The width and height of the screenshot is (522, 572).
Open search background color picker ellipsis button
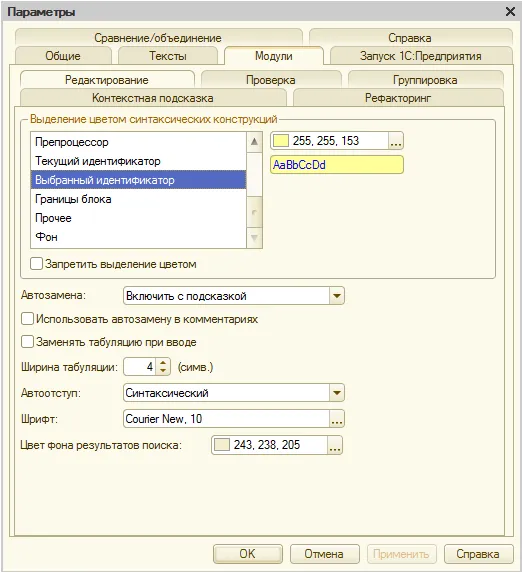pos(335,445)
